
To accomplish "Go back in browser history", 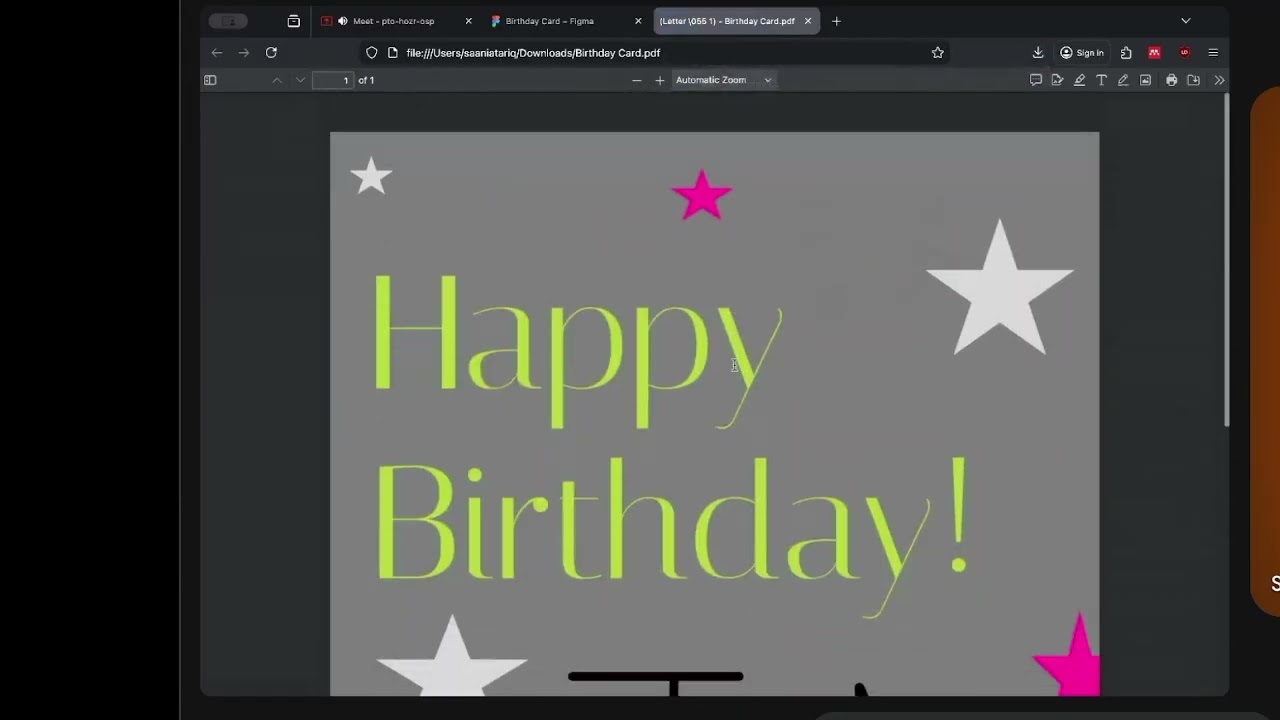I will click(x=217, y=52).
